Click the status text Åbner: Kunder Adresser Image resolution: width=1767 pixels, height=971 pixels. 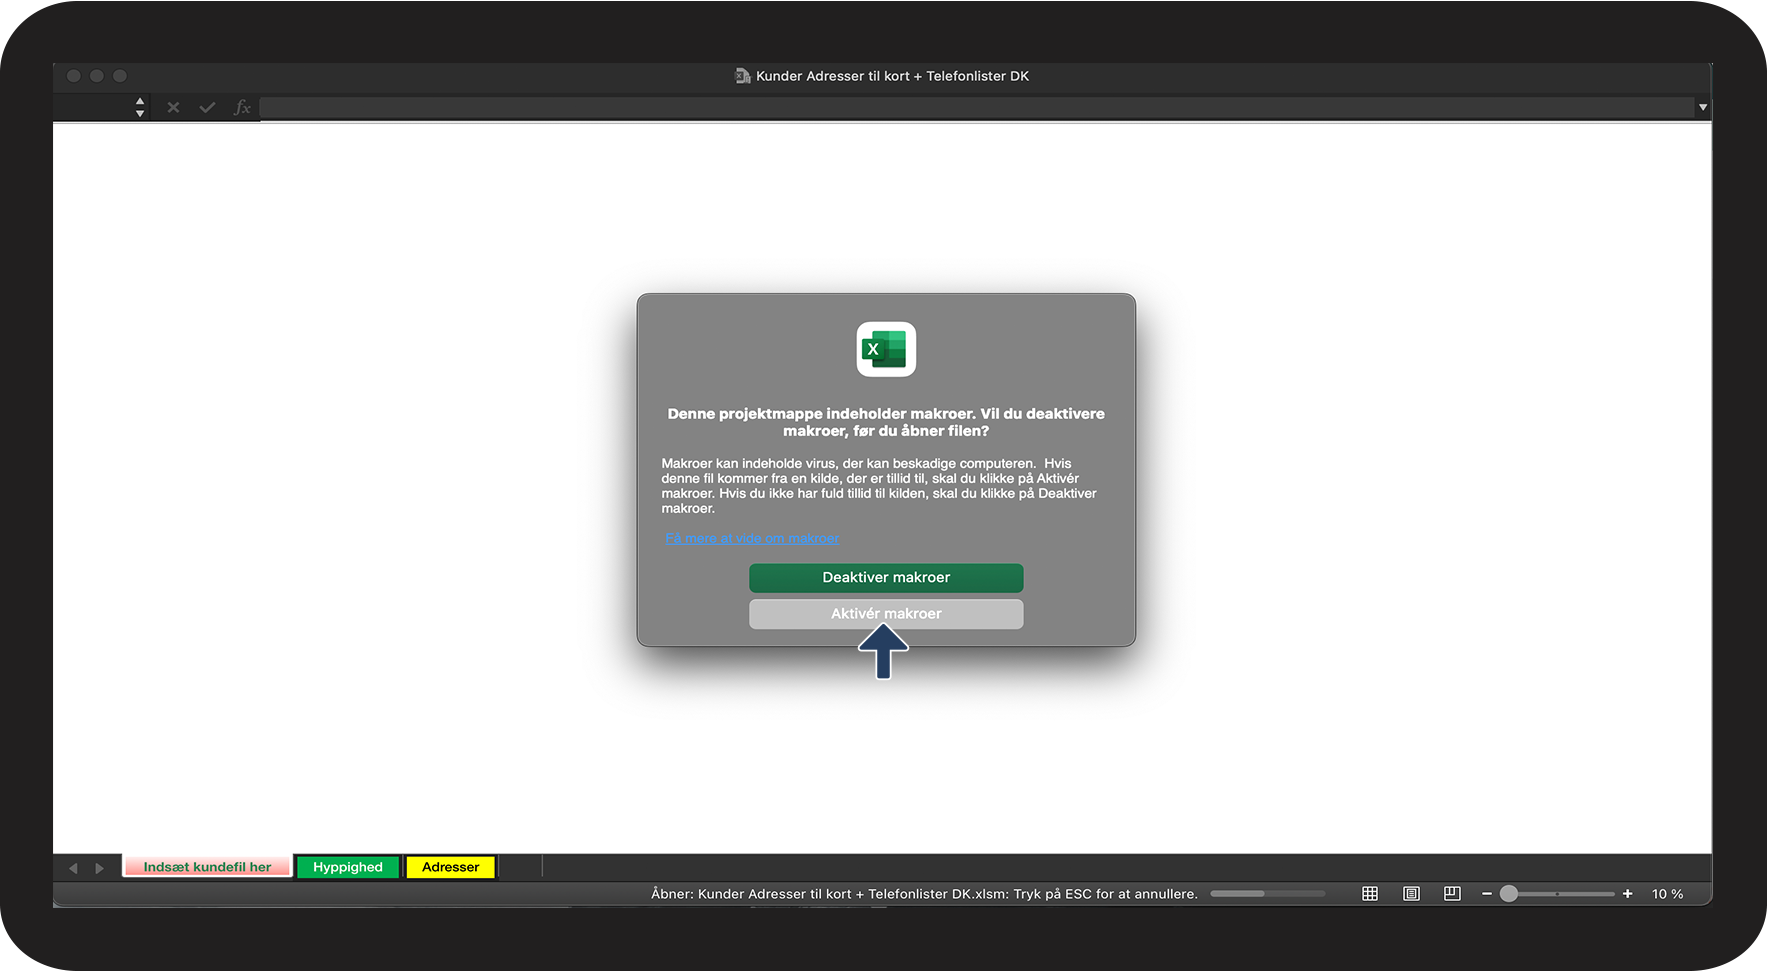coord(924,894)
